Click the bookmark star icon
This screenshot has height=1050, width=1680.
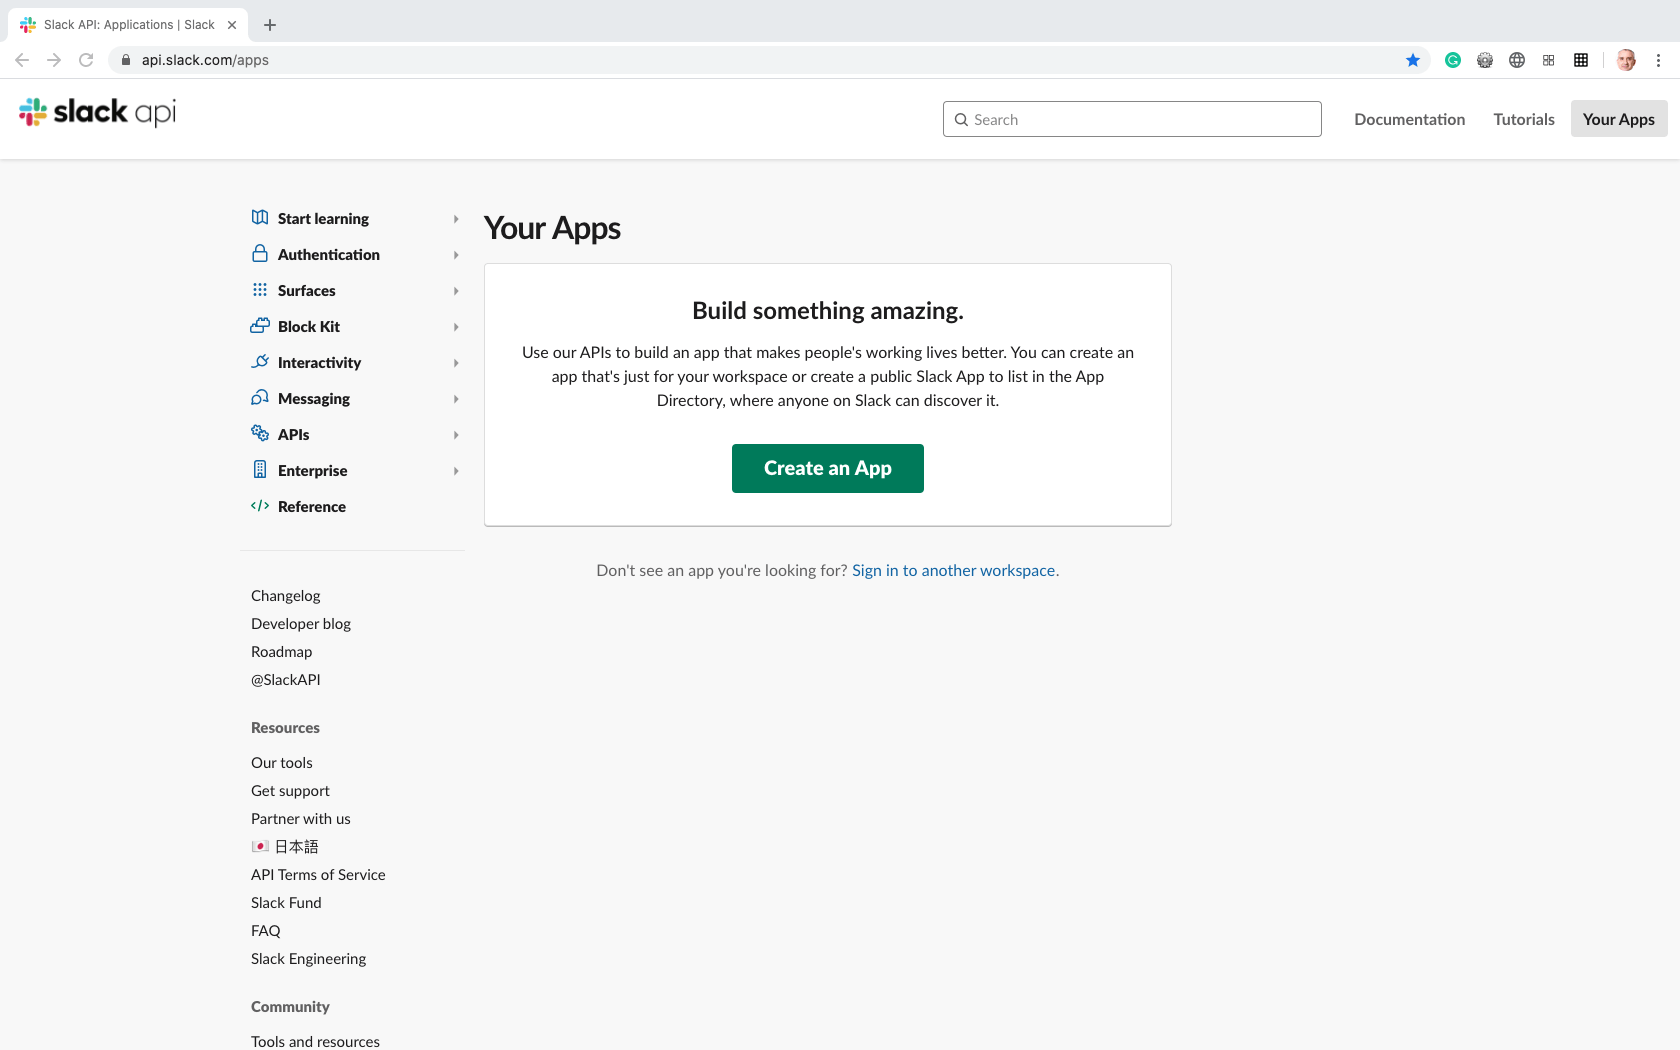point(1413,60)
